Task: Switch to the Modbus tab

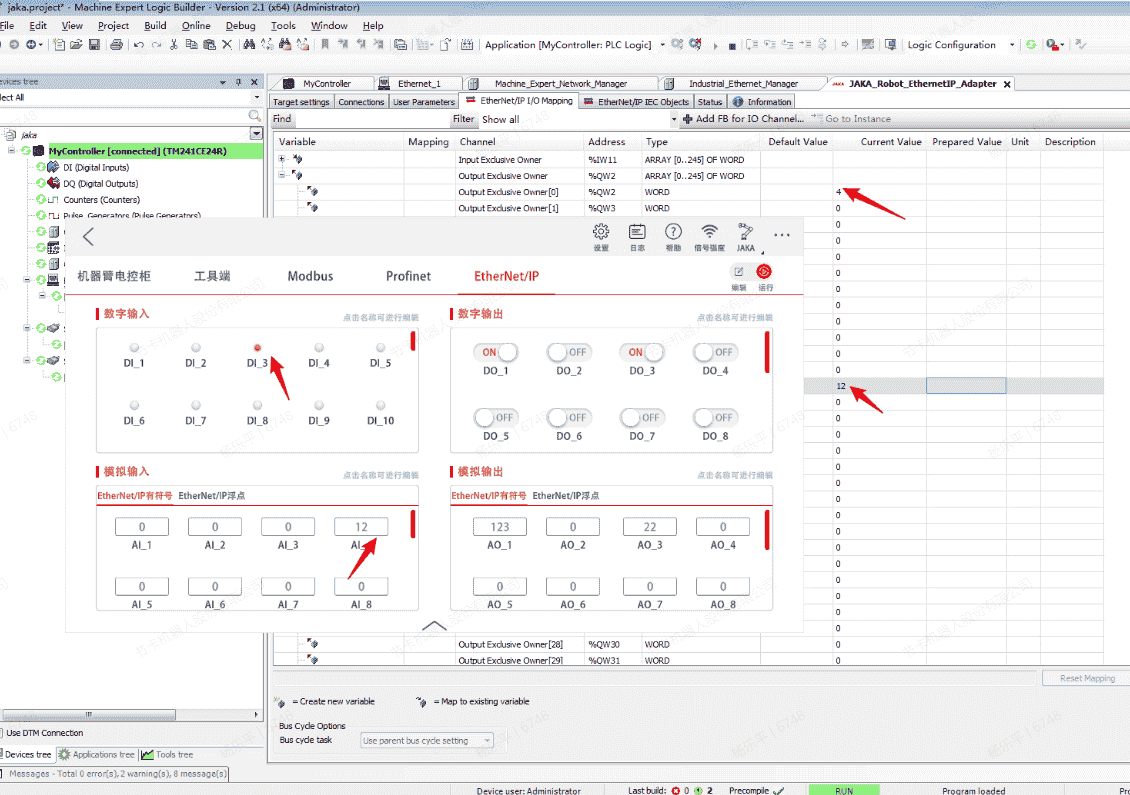Action: click(x=310, y=276)
